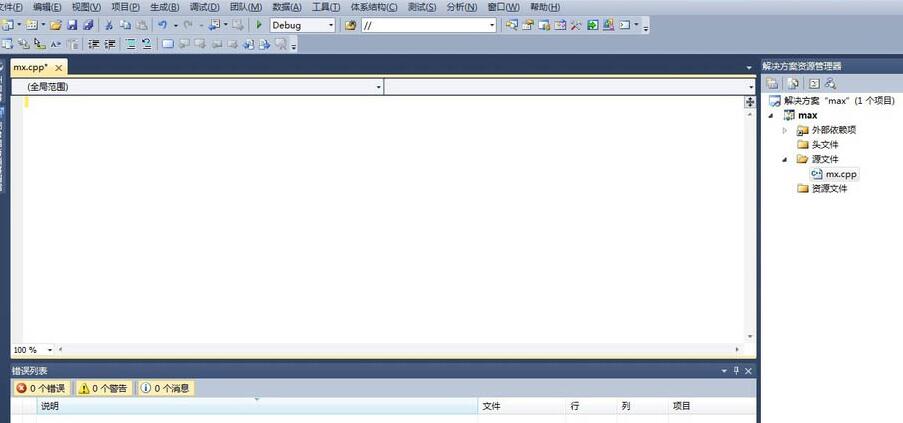The image size is (903, 423).
Task: Open the Properties window toolbar icon
Action: [528, 25]
